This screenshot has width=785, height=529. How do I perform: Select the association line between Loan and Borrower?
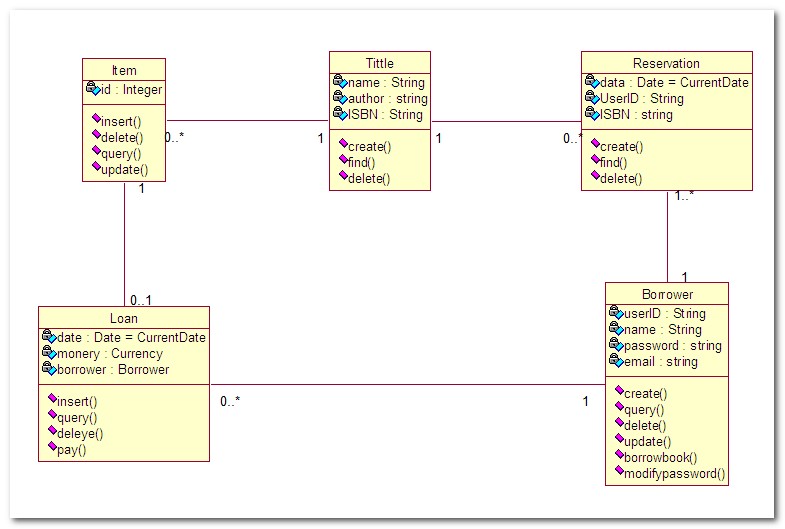(408, 385)
